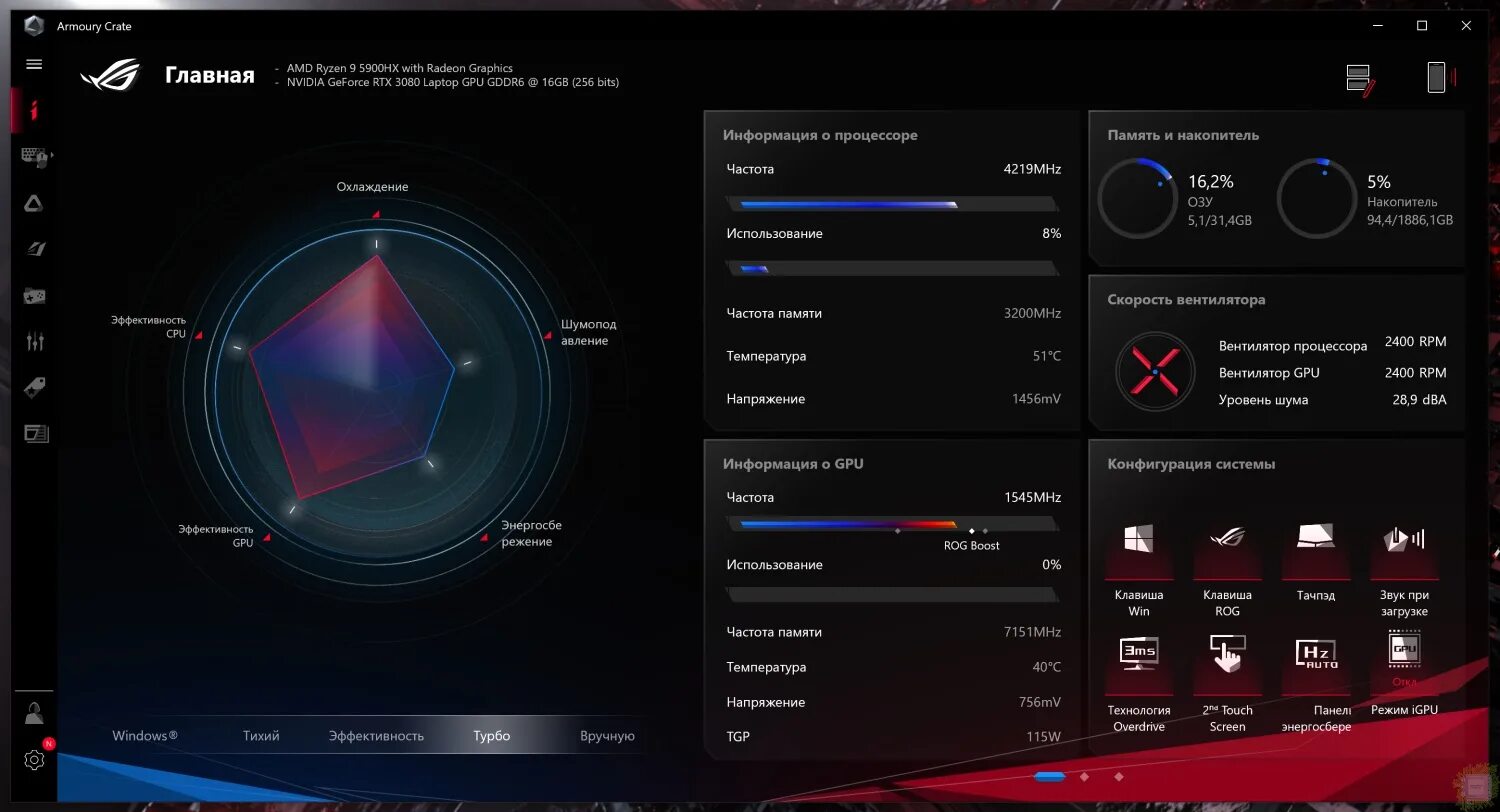Select the Тихий performance mode

(x=260, y=735)
